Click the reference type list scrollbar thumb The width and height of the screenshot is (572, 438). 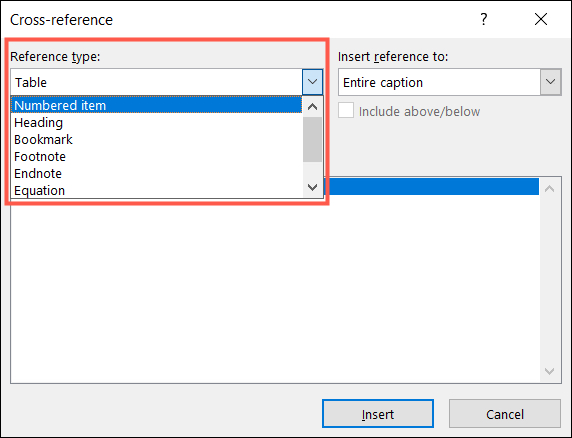coord(313,139)
